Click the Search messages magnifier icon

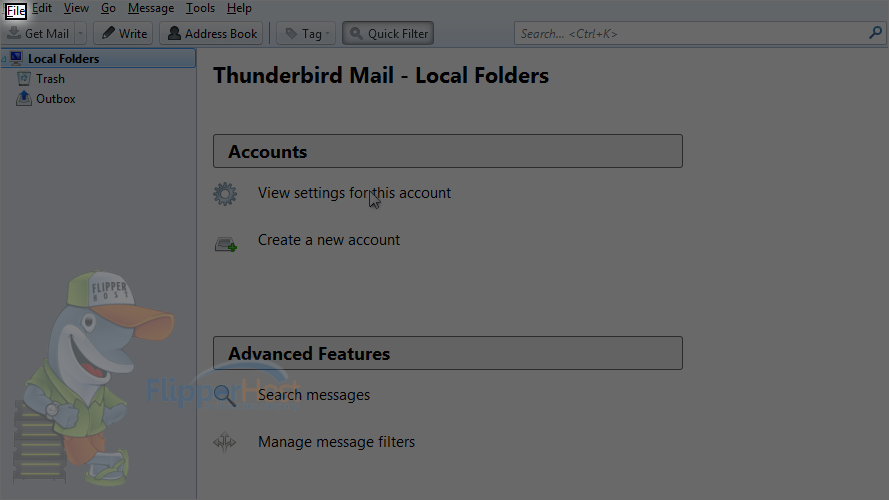225,395
